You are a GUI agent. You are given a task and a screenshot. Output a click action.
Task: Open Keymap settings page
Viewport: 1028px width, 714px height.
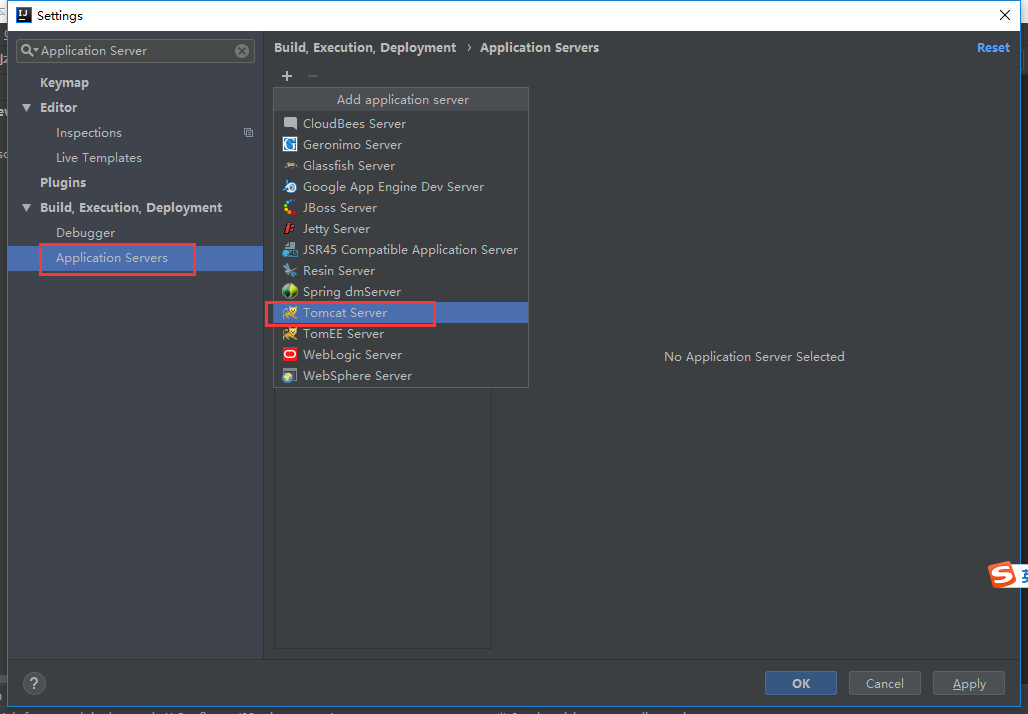pos(135,83)
